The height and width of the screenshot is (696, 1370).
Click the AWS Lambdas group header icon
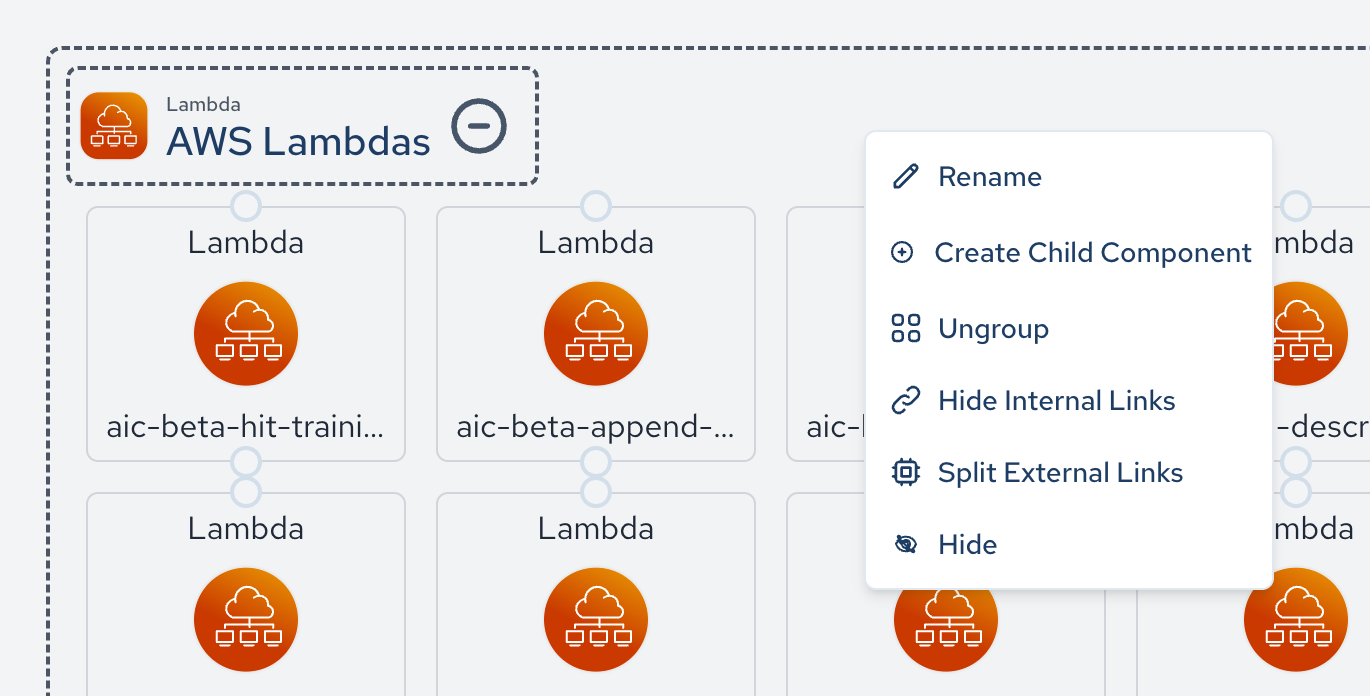tap(114, 126)
